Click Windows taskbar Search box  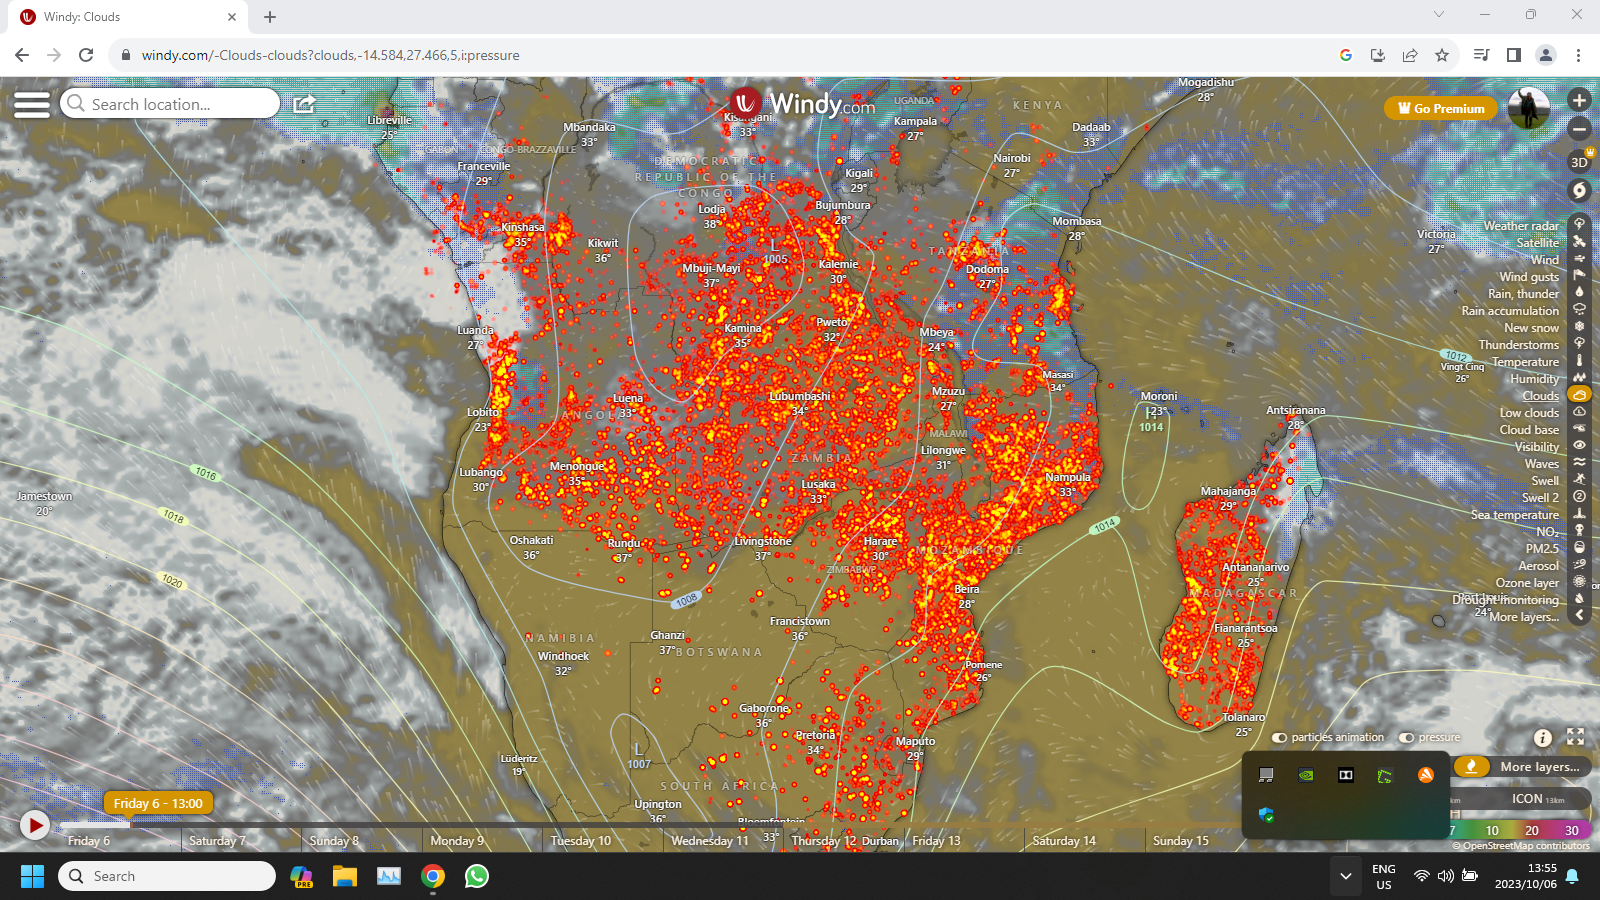(167, 876)
